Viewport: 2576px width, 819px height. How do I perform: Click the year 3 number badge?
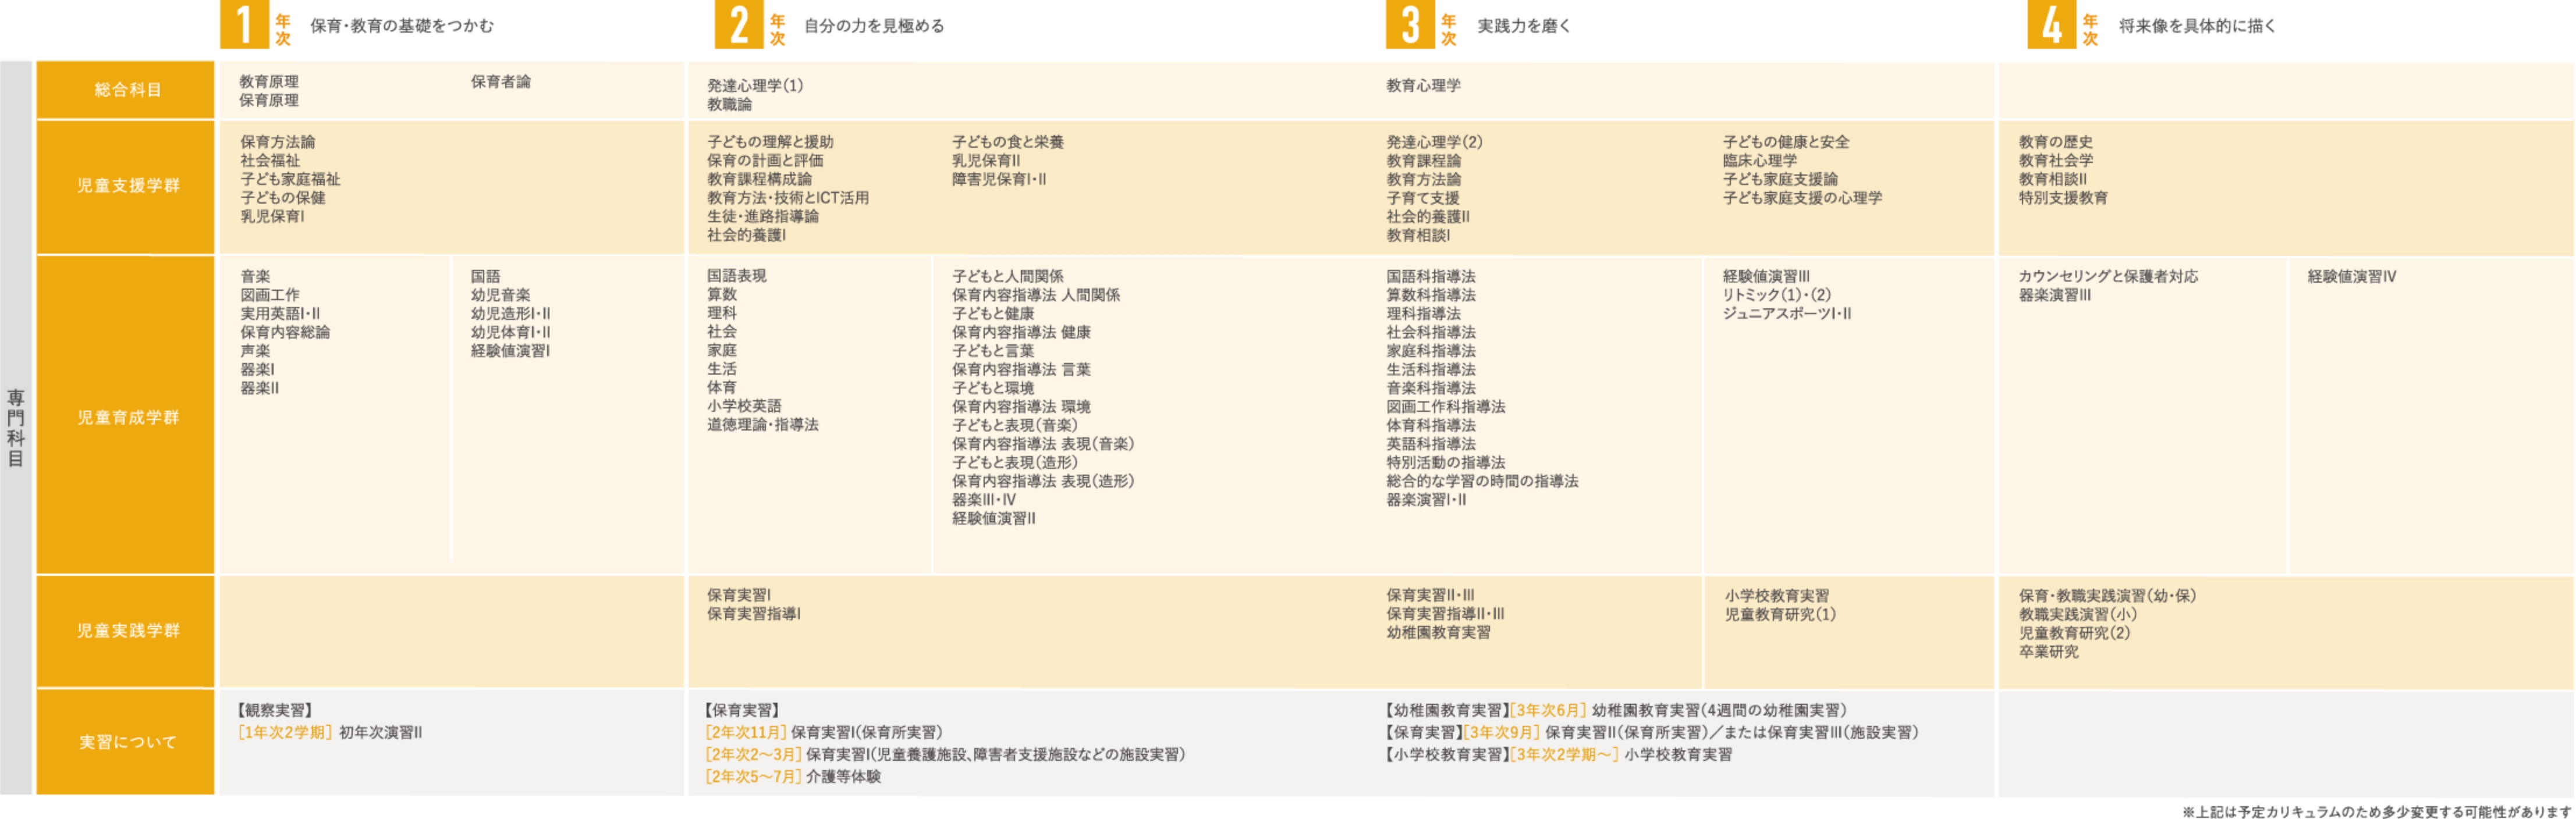point(1410,25)
